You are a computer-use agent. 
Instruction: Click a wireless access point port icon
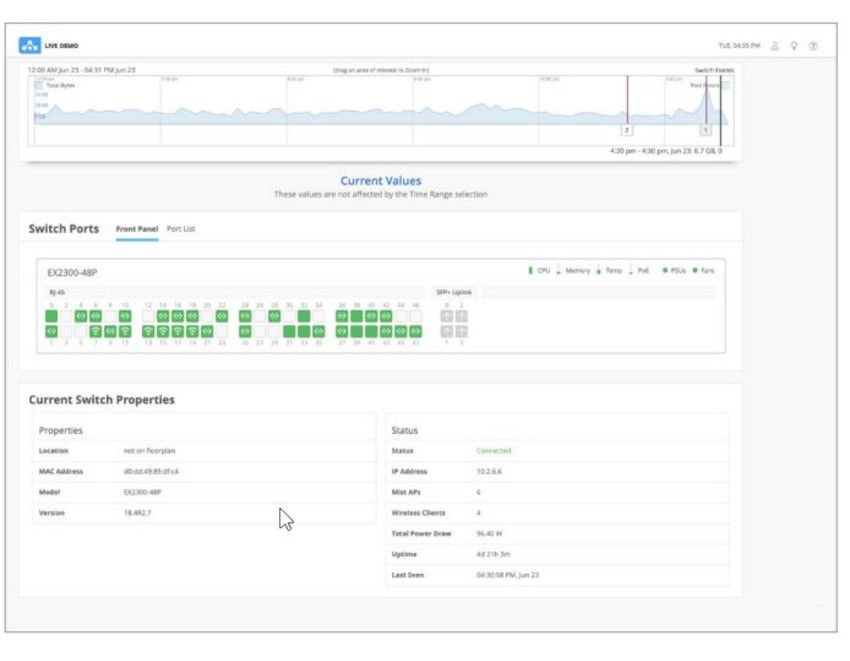[x=94, y=330]
